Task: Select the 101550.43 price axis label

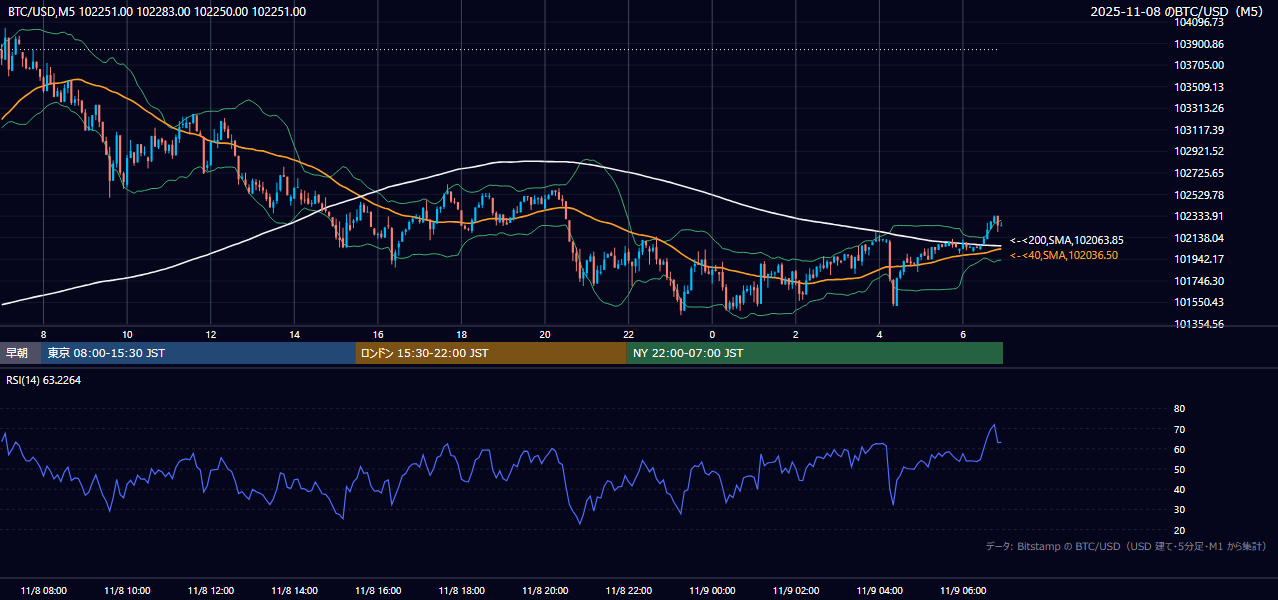Action: 1199,302
